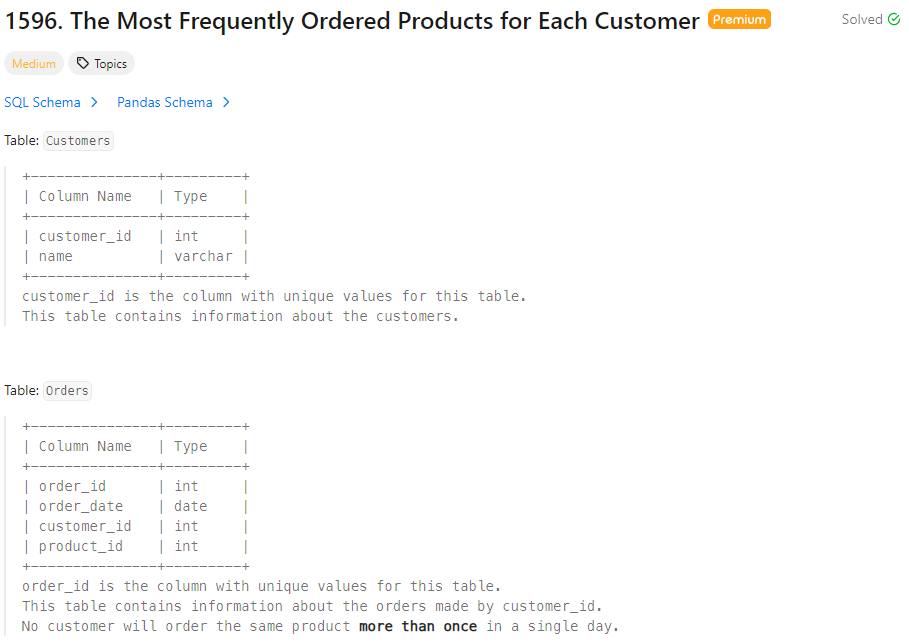The image size is (909, 644).
Task: Click the Solved status label
Action: pos(862,20)
